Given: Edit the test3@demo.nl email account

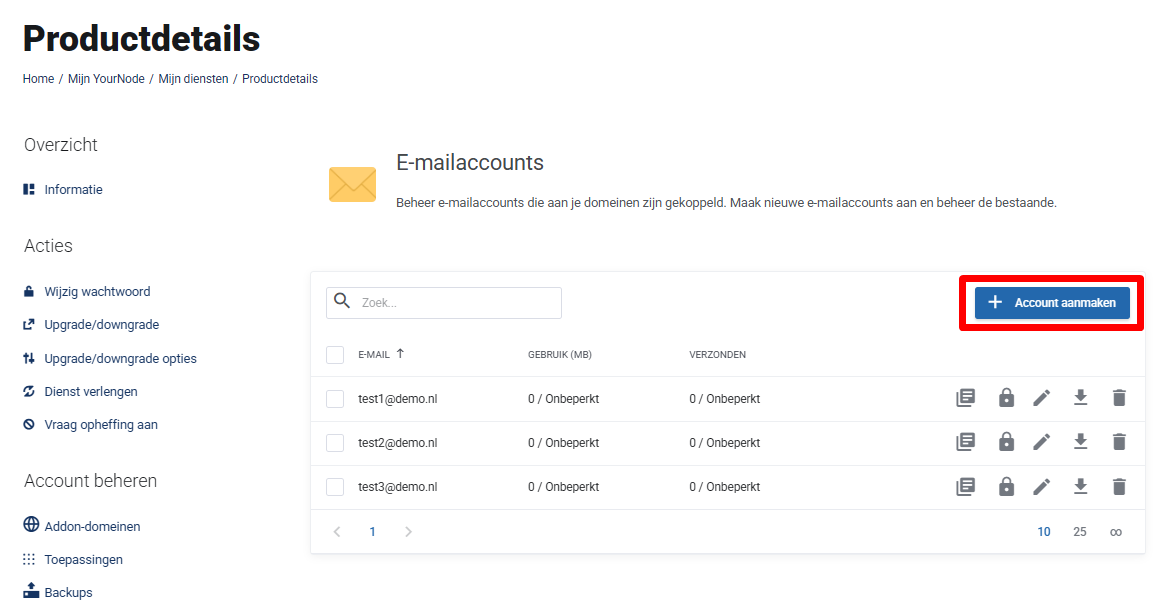Looking at the screenshot, I should click(x=1042, y=486).
